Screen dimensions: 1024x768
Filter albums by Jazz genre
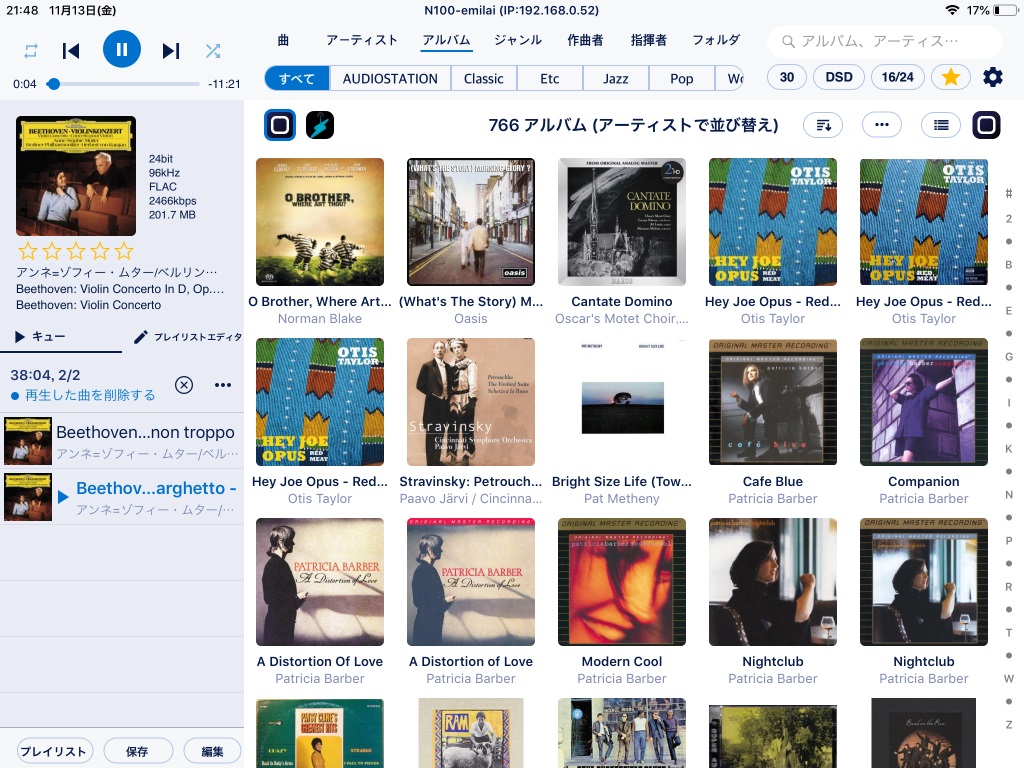click(x=616, y=78)
